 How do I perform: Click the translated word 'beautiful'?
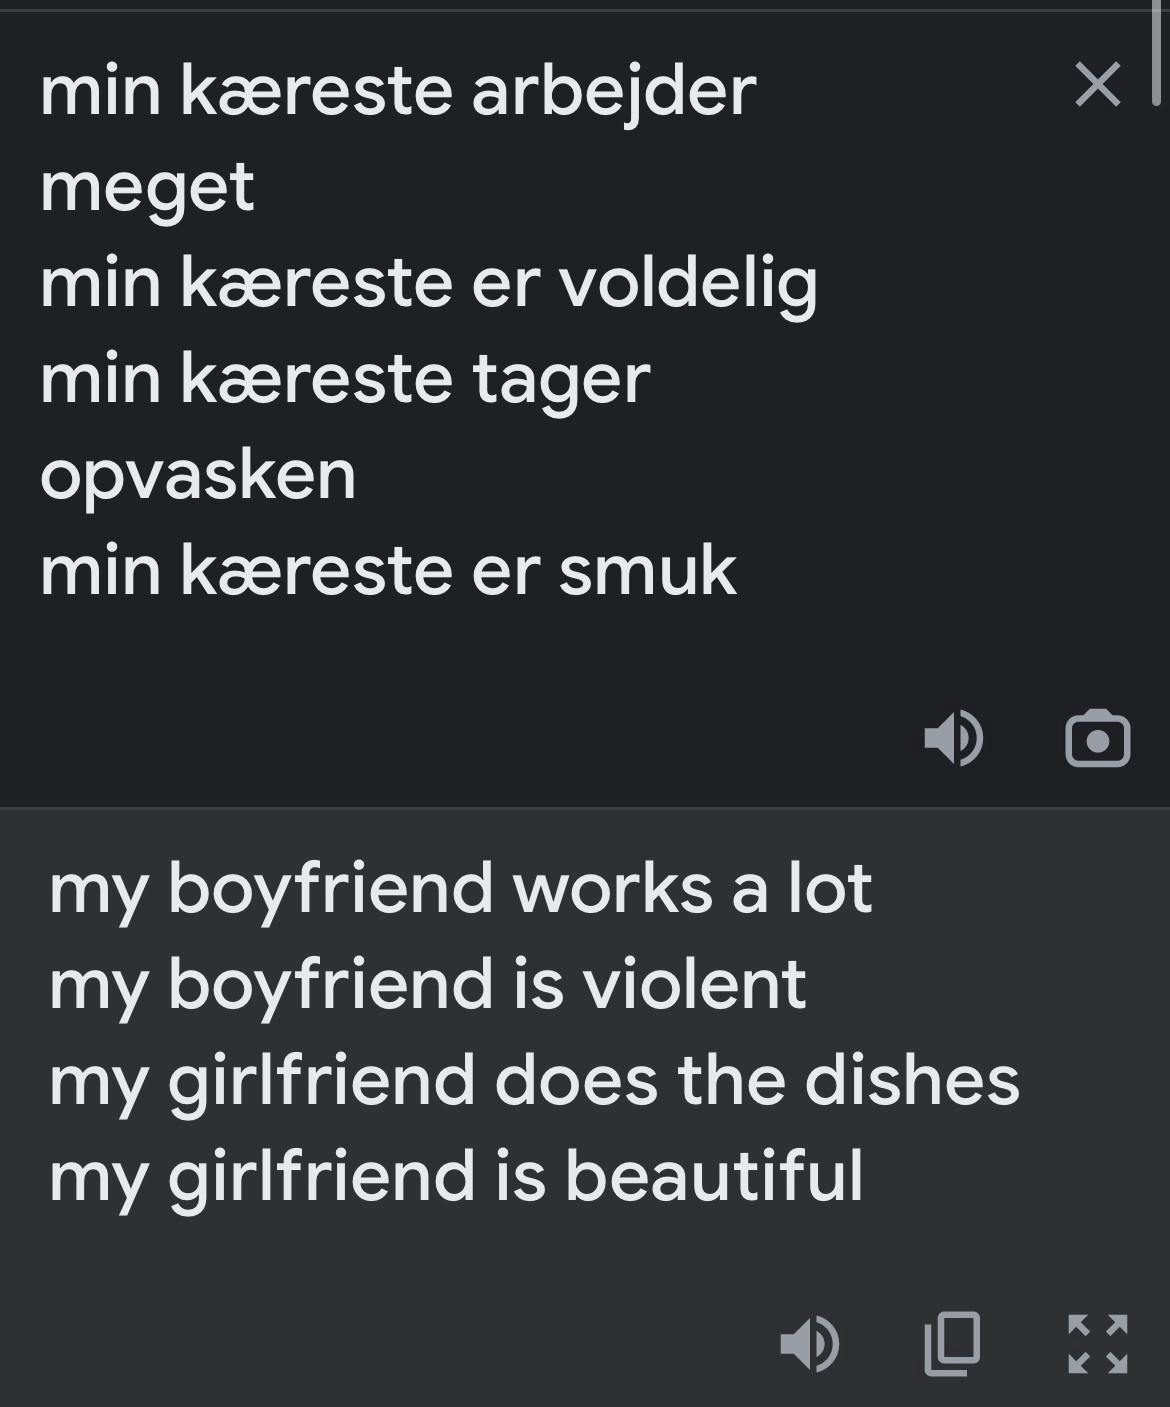coord(714,1176)
